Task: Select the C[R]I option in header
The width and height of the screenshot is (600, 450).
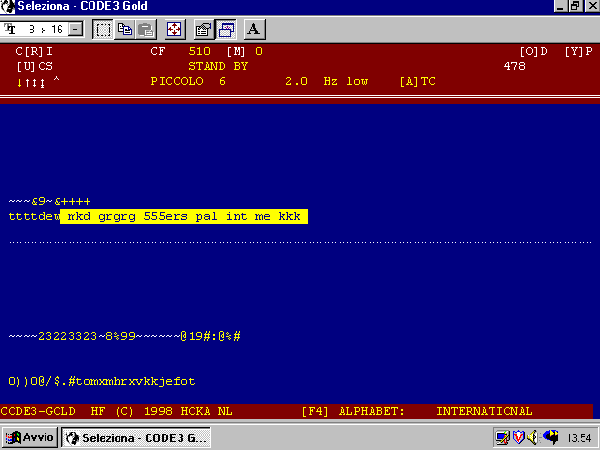Action: coord(35,50)
